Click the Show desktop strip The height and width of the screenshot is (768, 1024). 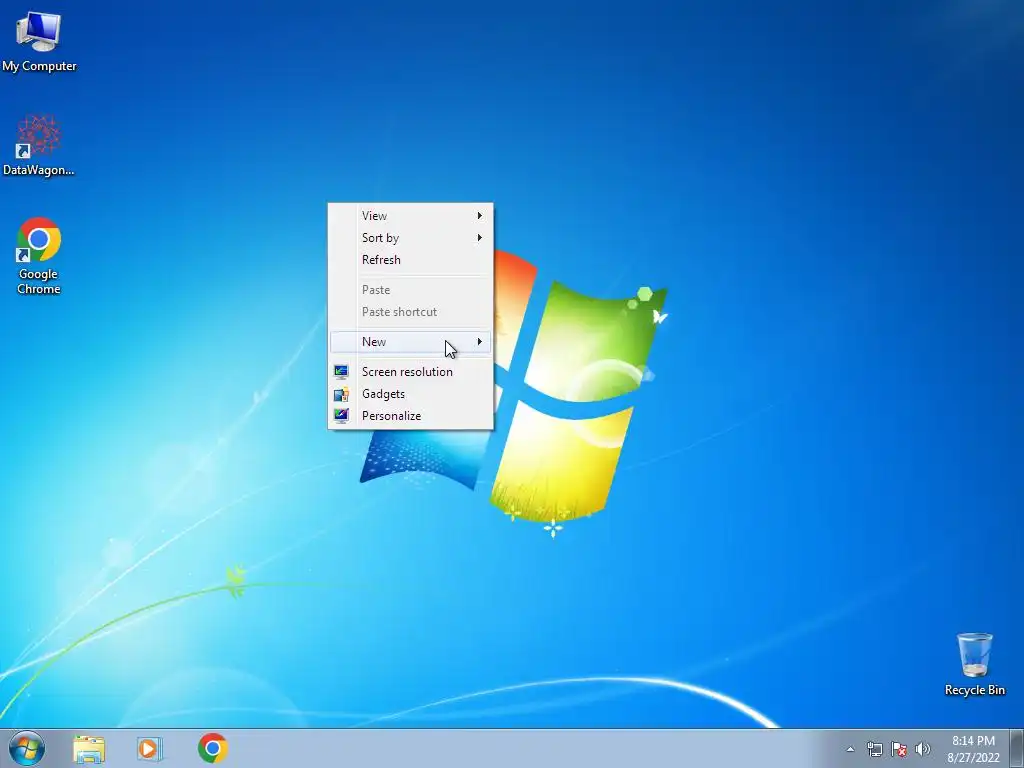[1017, 749]
